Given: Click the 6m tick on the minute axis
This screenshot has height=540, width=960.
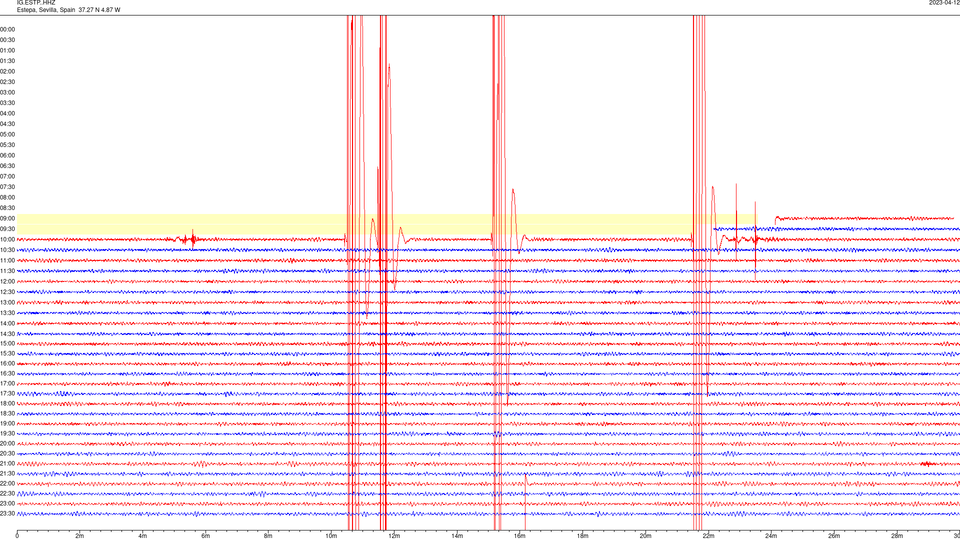Looking at the screenshot, I should 205,536.
